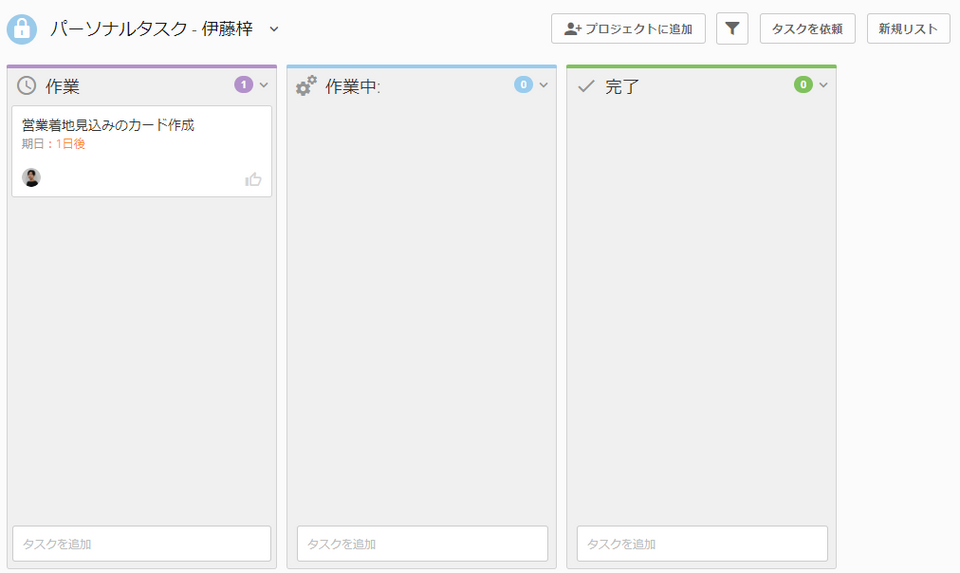Click the 作業中: list title
The height and width of the screenshot is (573, 960).
353,86
